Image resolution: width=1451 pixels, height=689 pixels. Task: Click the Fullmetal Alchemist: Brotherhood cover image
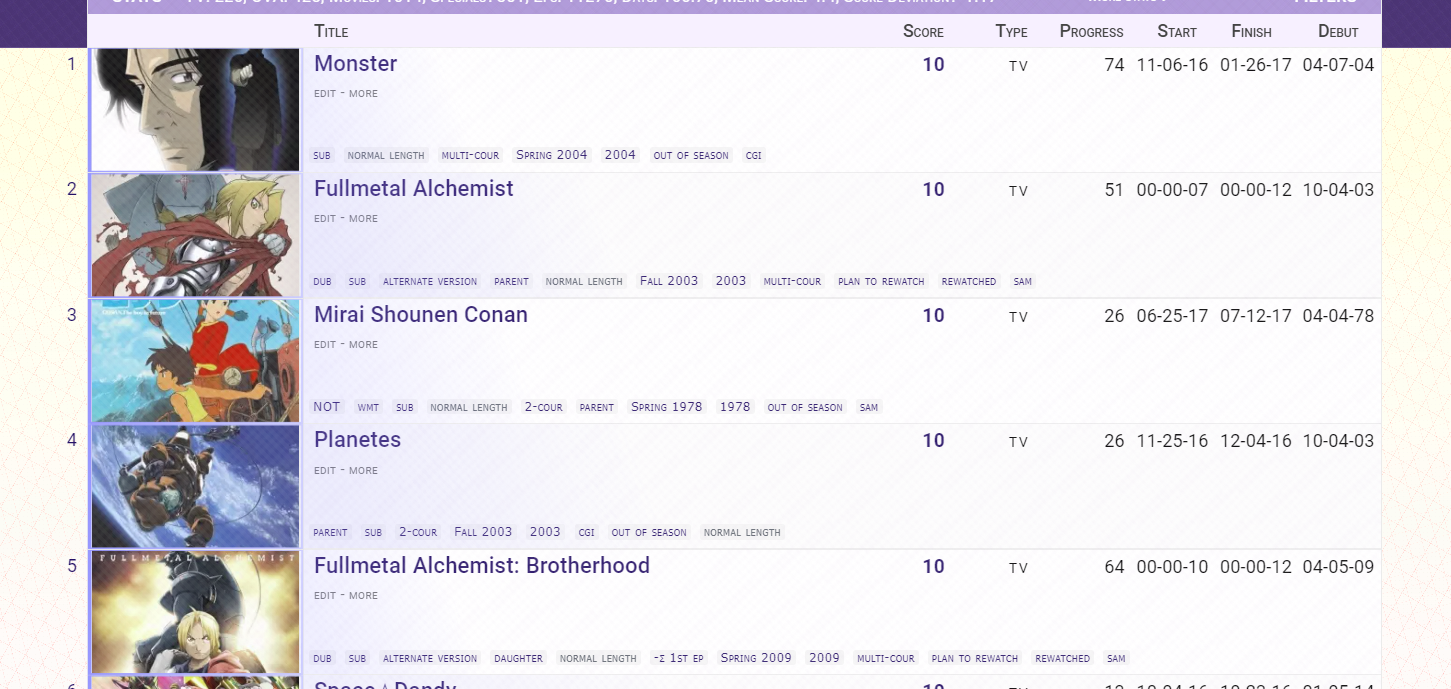(x=195, y=612)
